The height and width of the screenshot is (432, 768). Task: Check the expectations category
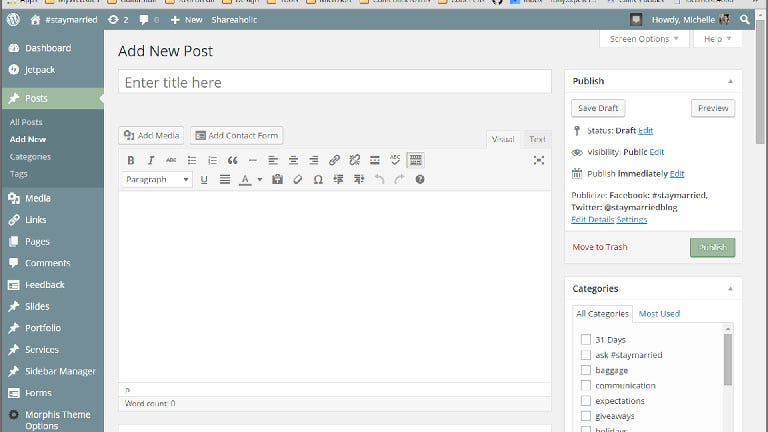click(x=586, y=400)
